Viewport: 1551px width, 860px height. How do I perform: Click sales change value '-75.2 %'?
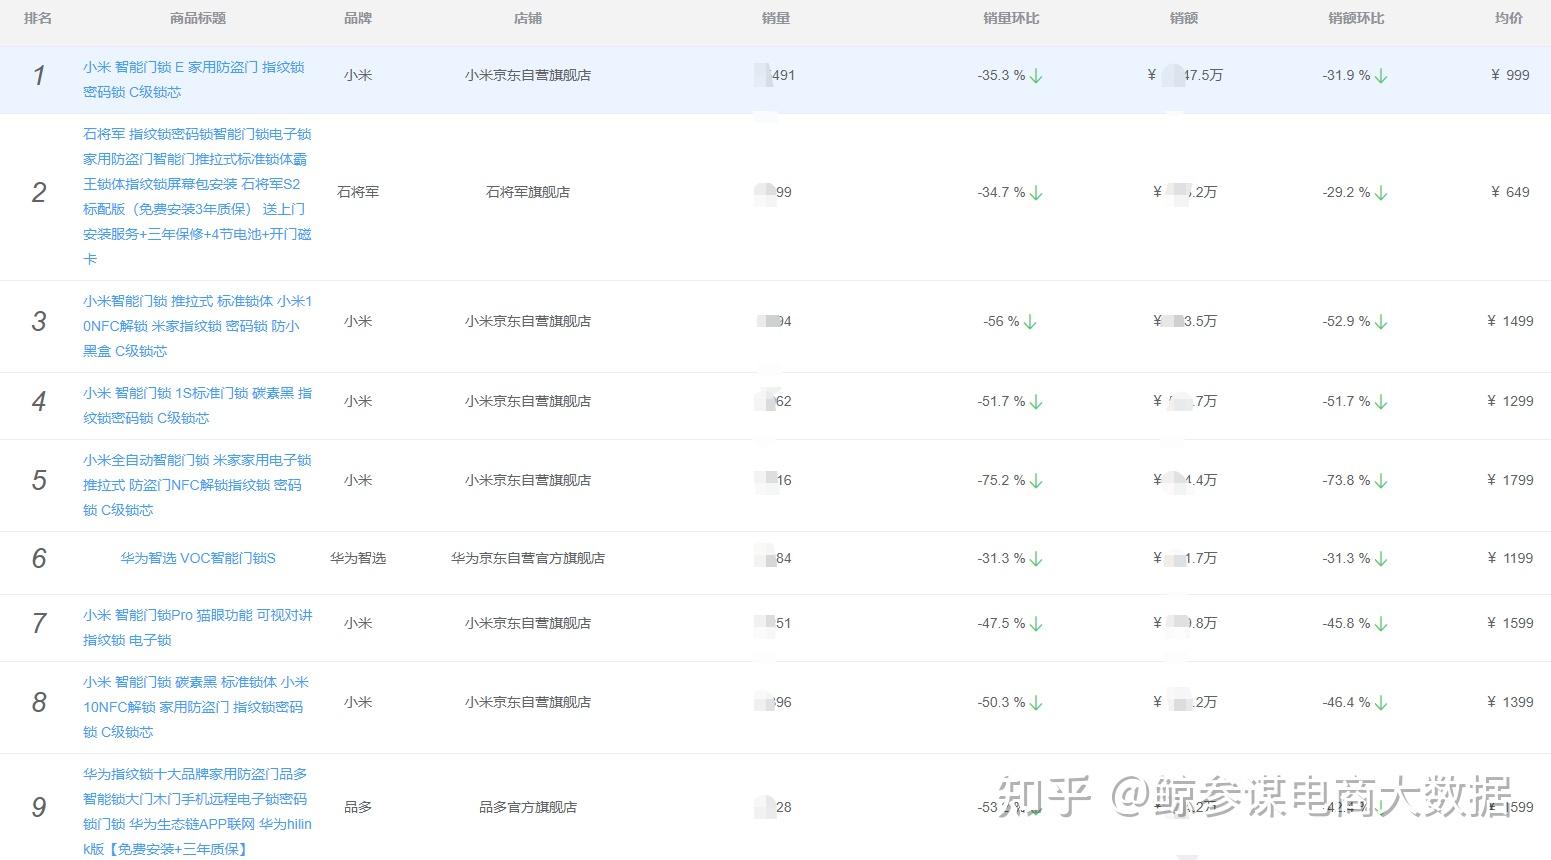point(1001,480)
